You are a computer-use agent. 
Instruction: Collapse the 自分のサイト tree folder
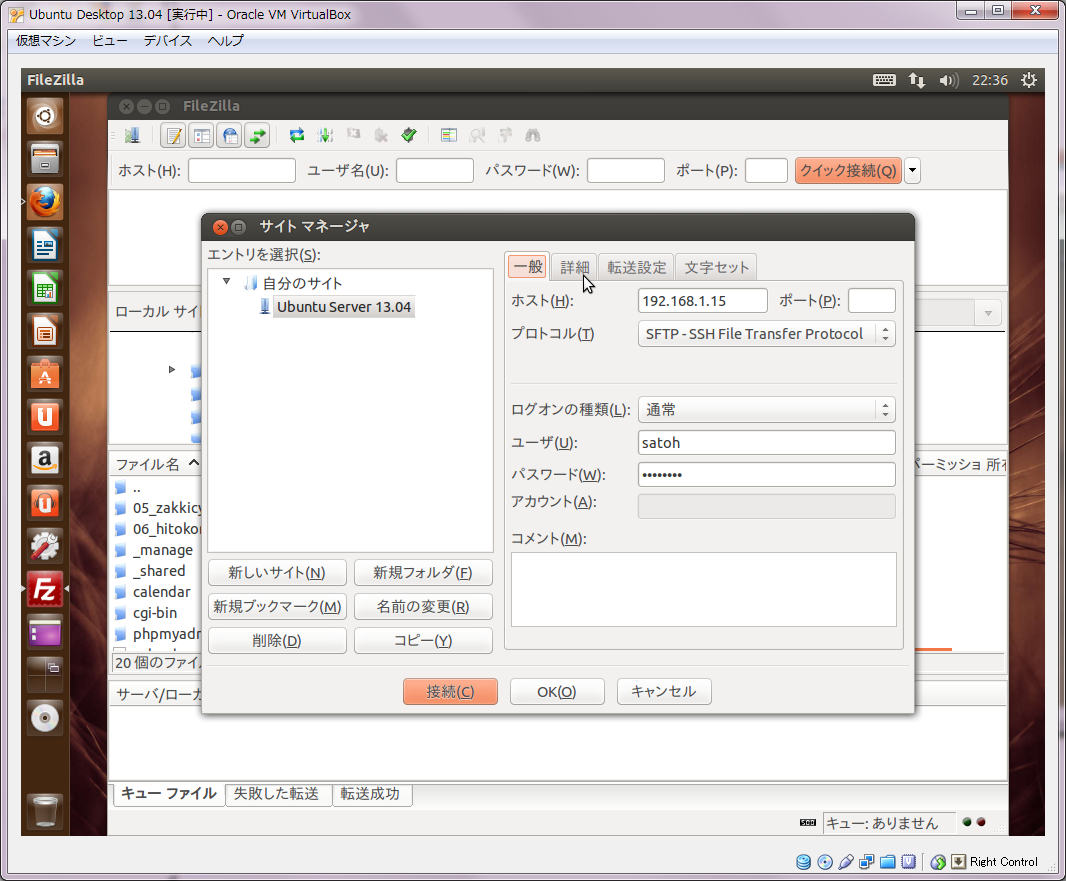pos(226,281)
